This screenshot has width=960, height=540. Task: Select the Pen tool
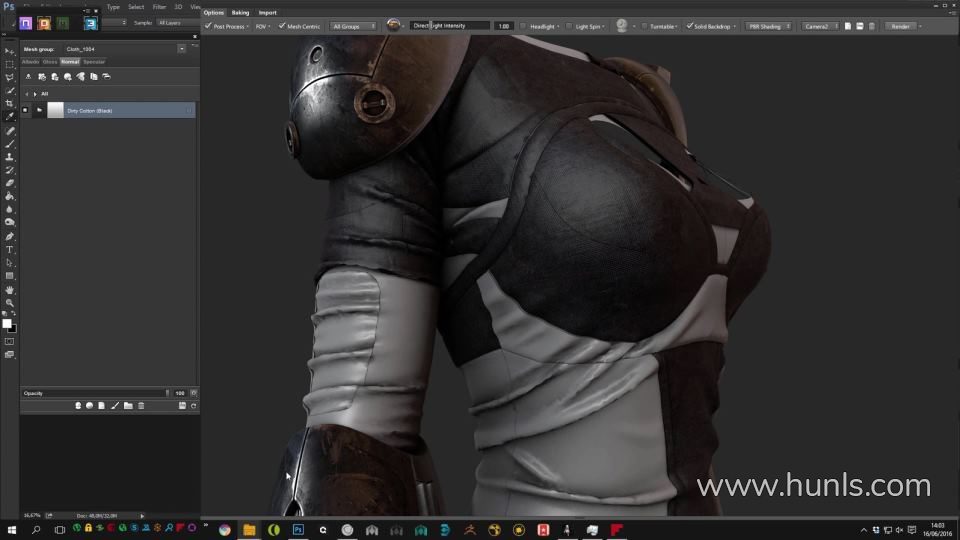pyautogui.click(x=9, y=236)
